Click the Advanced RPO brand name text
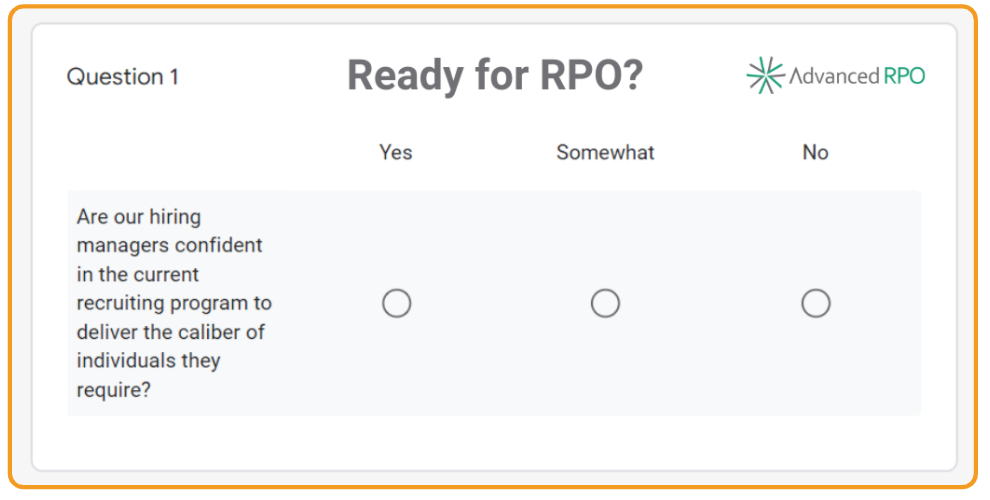 point(857,76)
